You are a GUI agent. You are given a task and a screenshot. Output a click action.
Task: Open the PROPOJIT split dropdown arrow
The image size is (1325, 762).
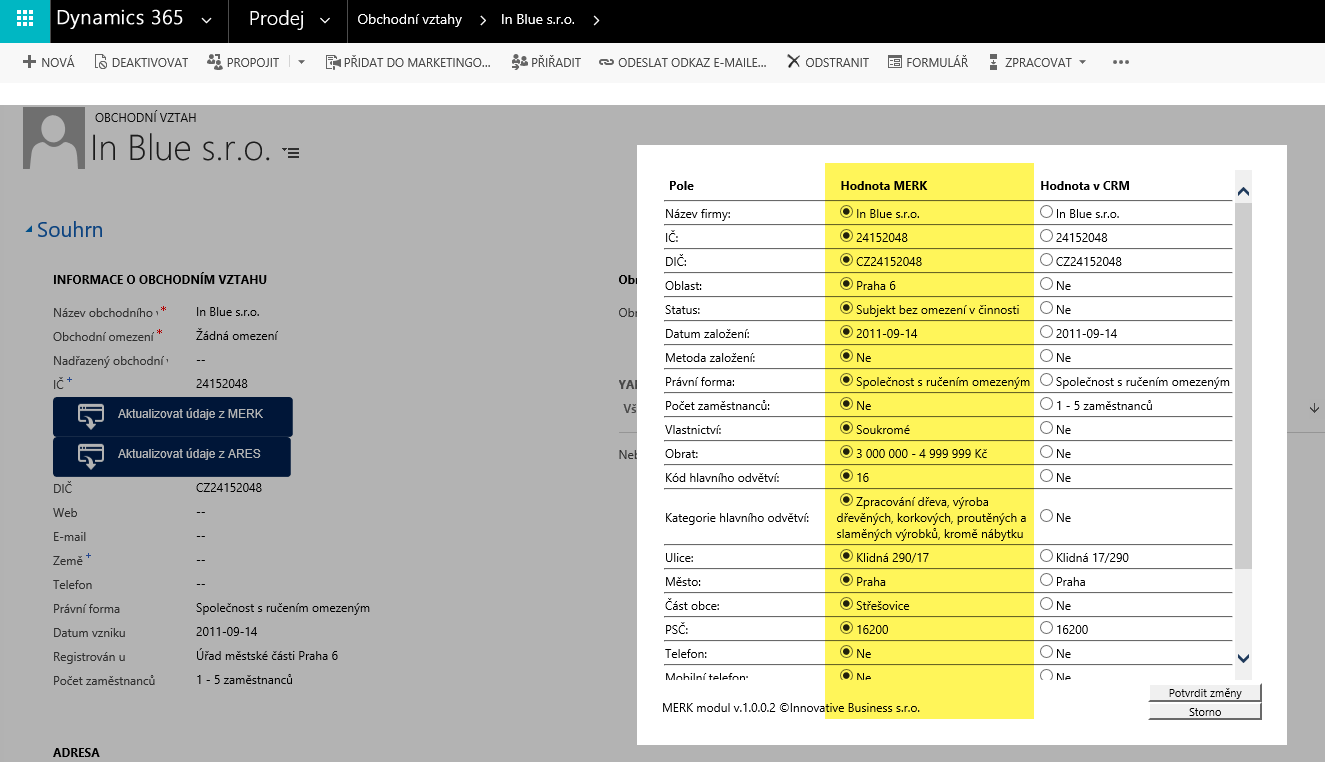[x=301, y=62]
